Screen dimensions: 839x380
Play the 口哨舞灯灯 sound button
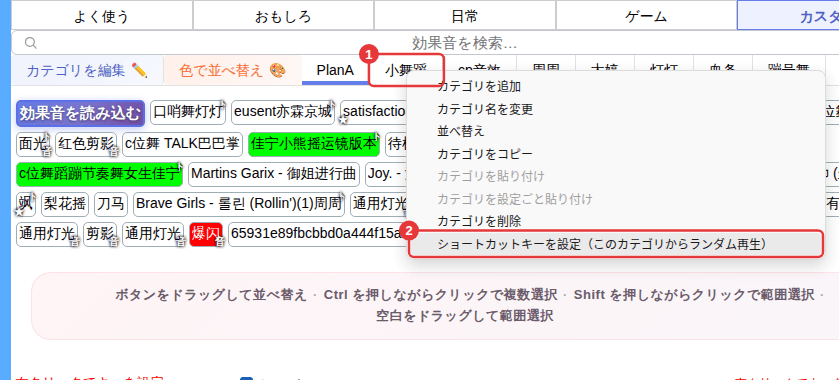[x=188, y=112]
